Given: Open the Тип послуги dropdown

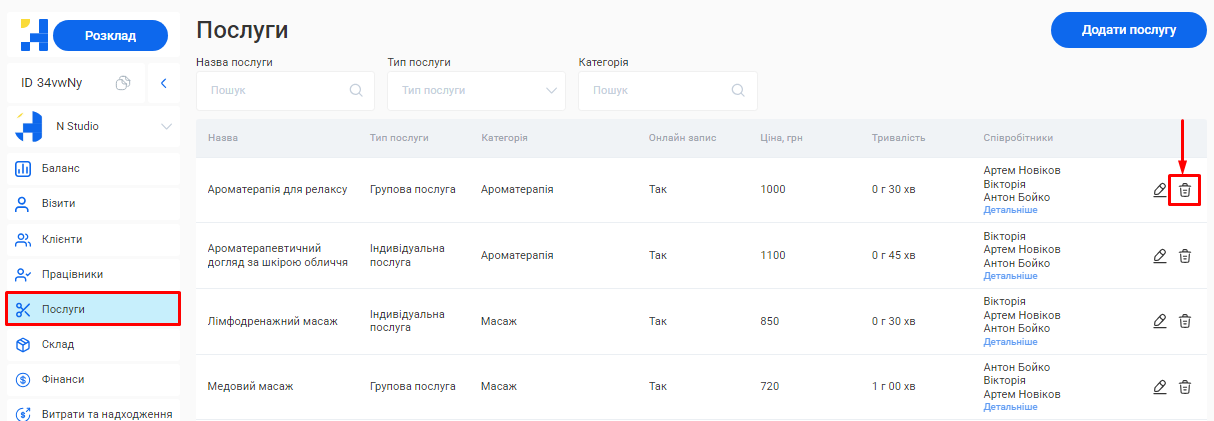Looking at the screenshot, I should coord(476,90).
